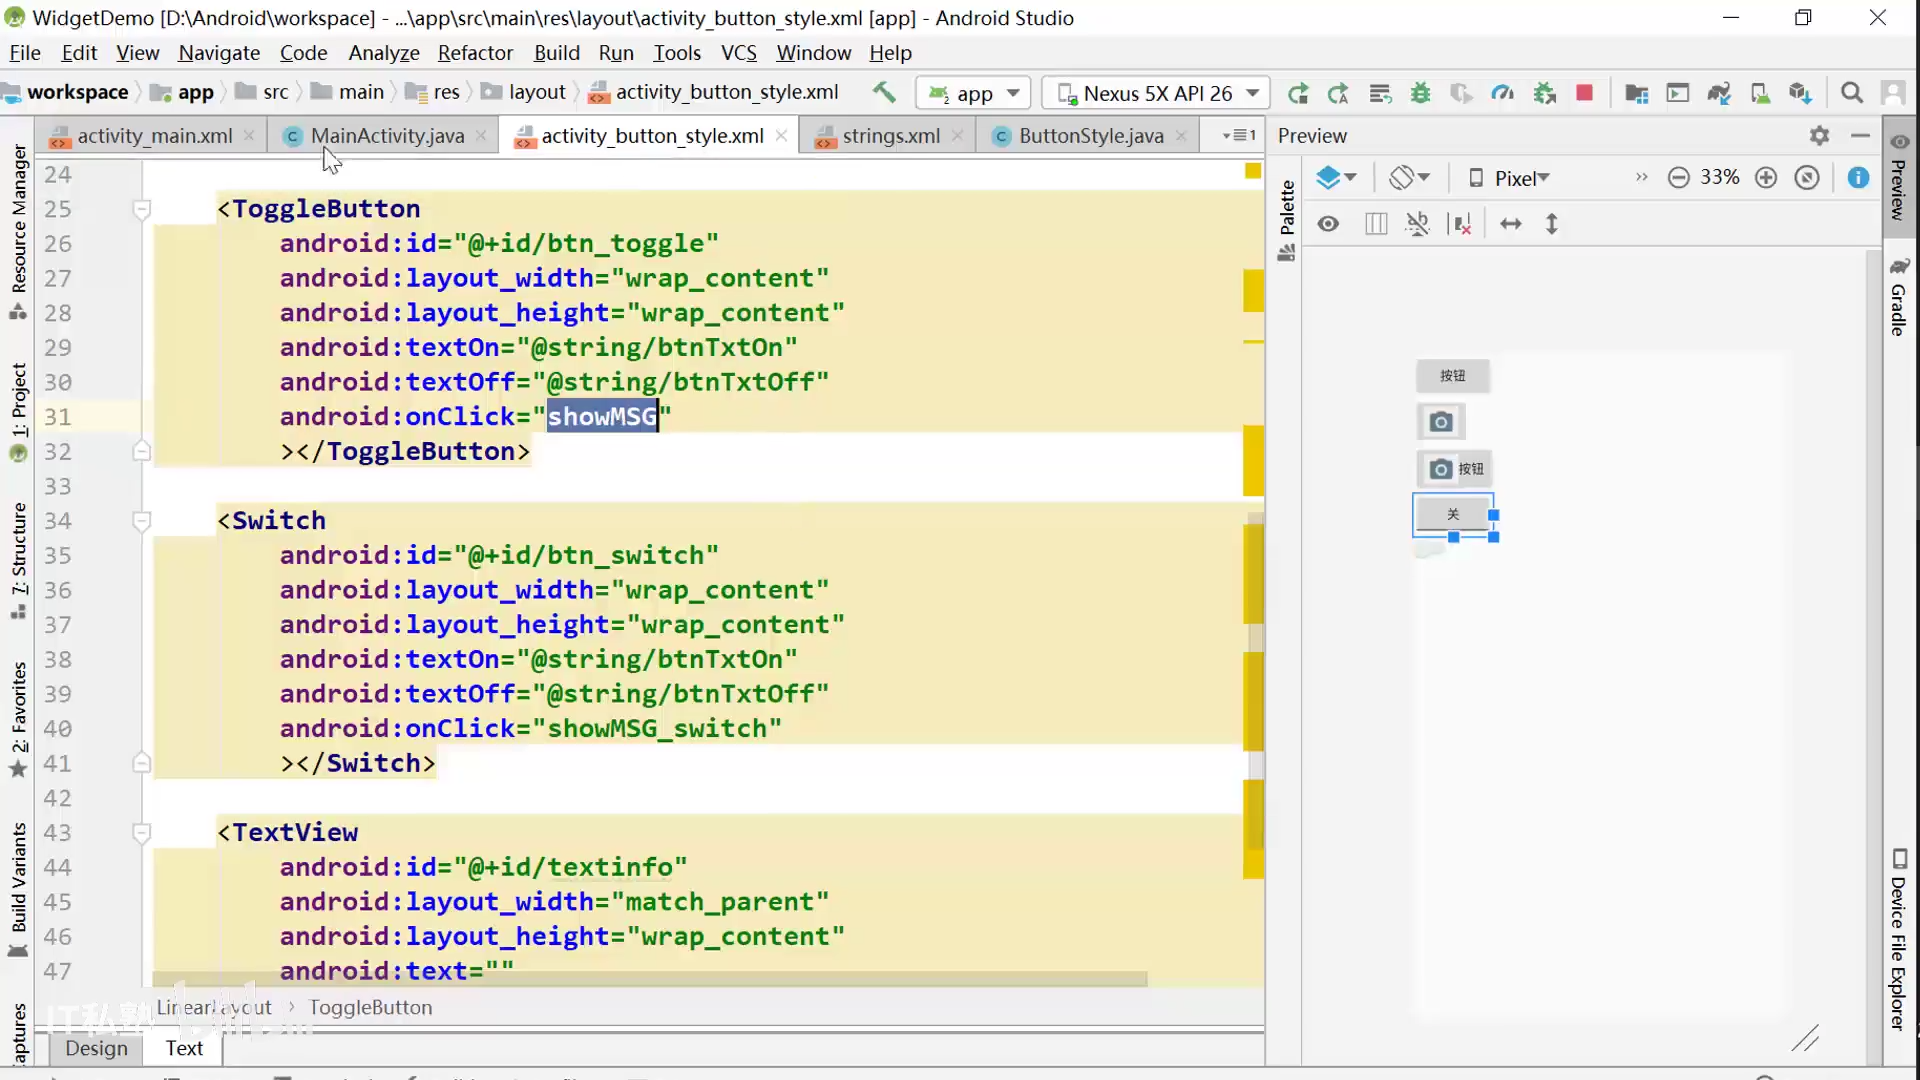
Task: Toggle view options eye icon in Preview
Action: pos(1328,224)
